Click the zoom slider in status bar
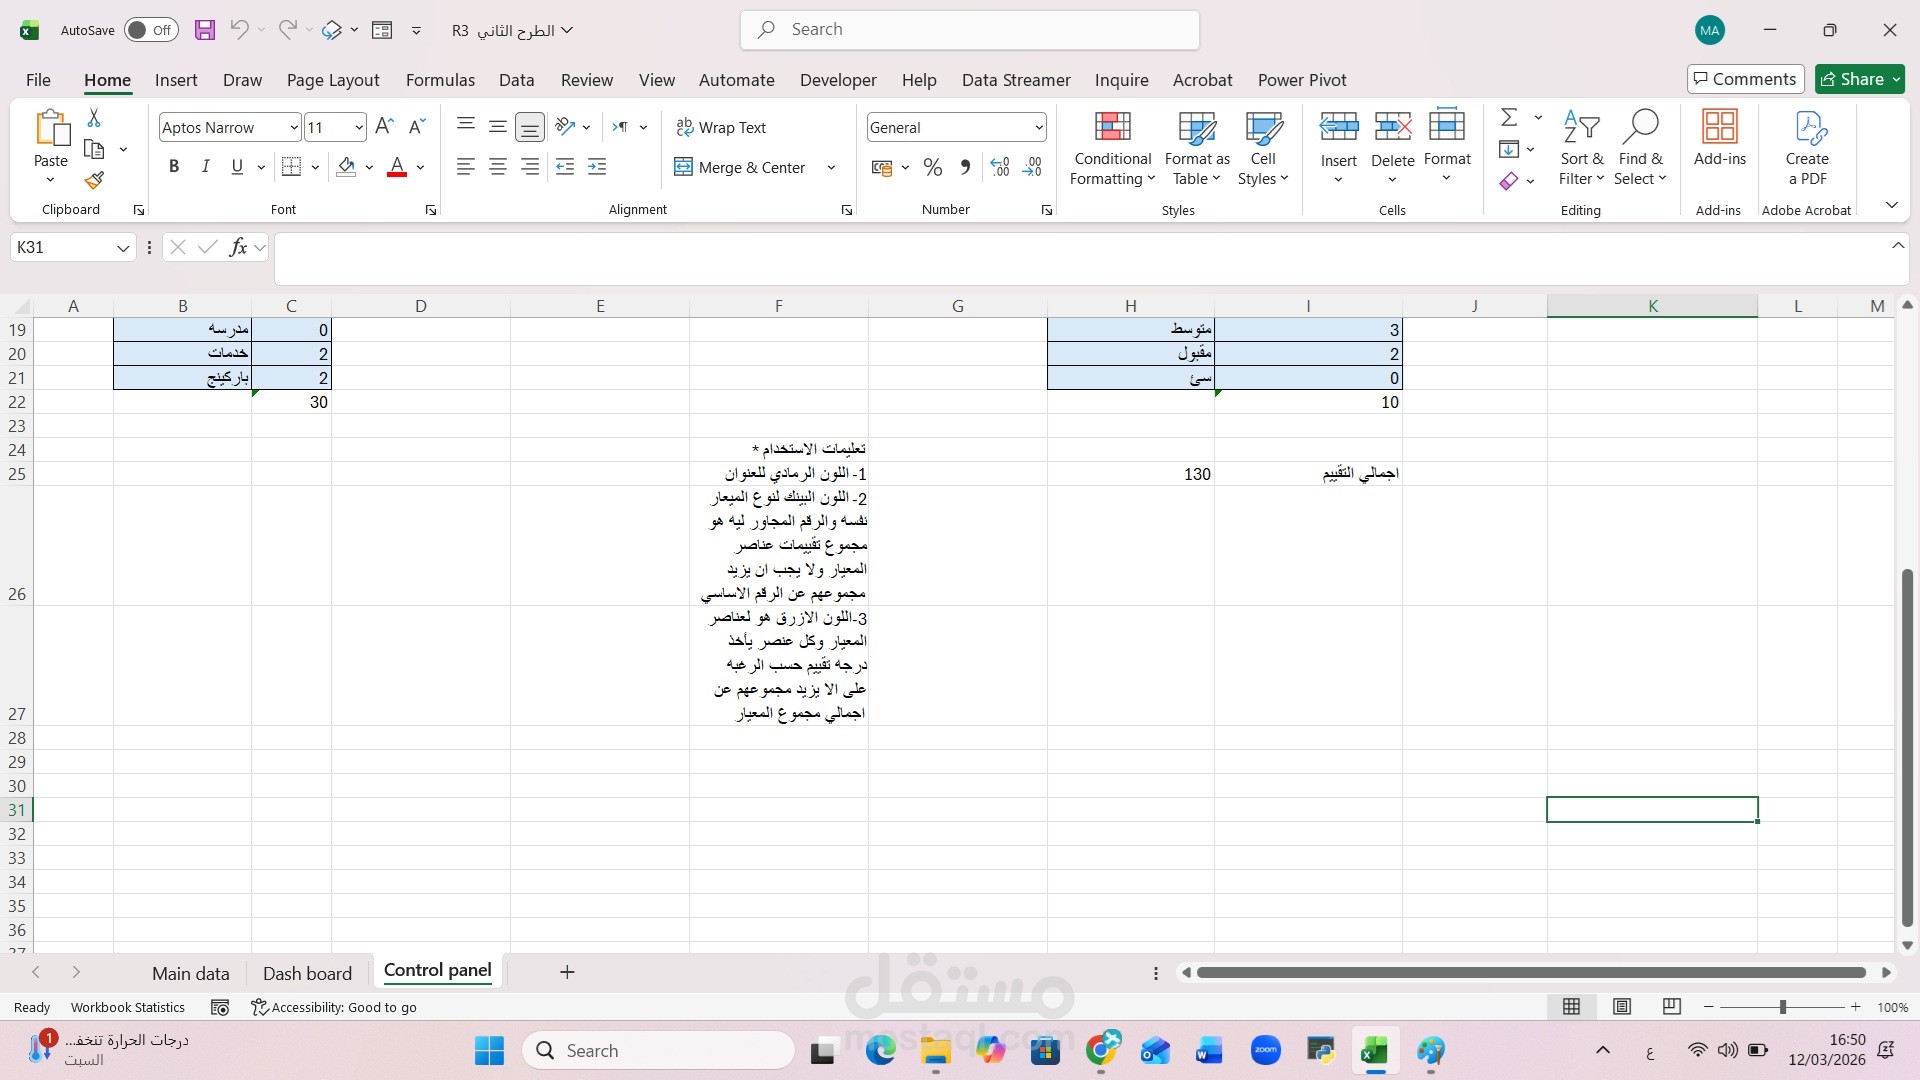This screenshot has height=1080, width=1920. (x=1782, y=1007)
